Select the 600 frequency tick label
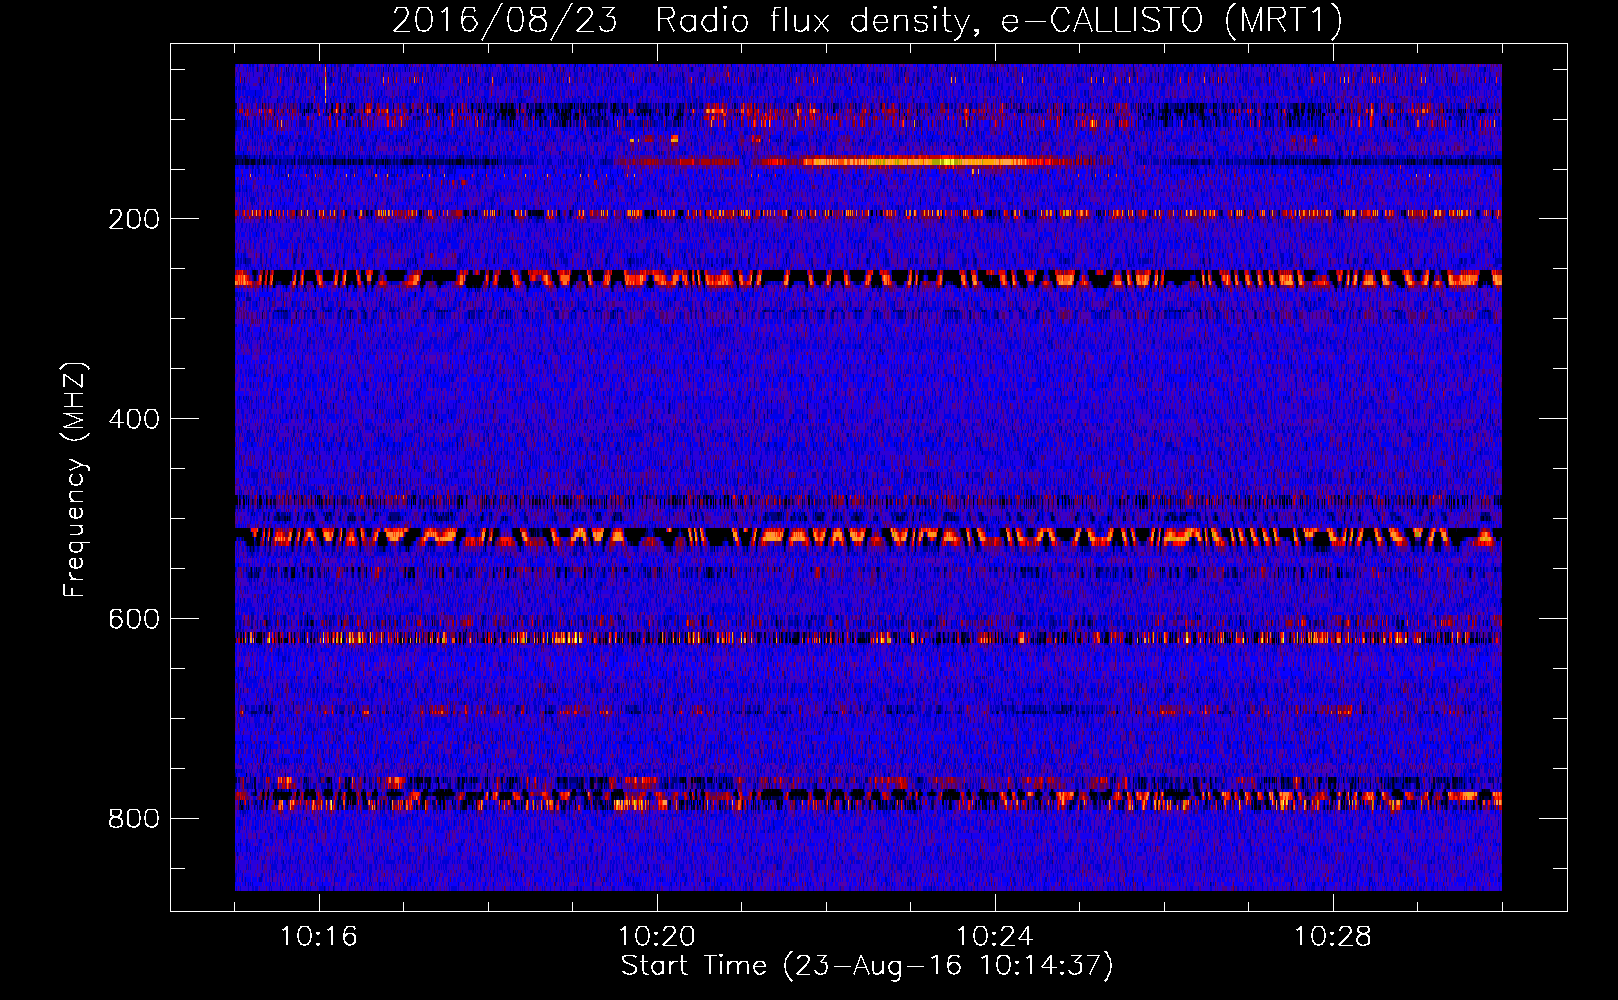Viewport: 1618px width, 1000px height. 134,619
